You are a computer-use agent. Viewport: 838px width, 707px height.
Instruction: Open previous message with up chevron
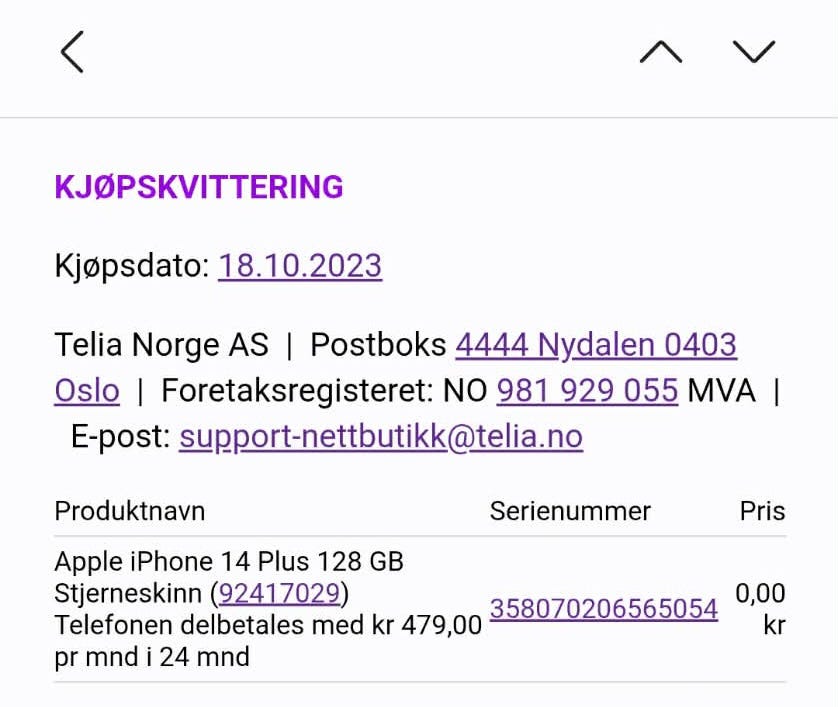661,52
